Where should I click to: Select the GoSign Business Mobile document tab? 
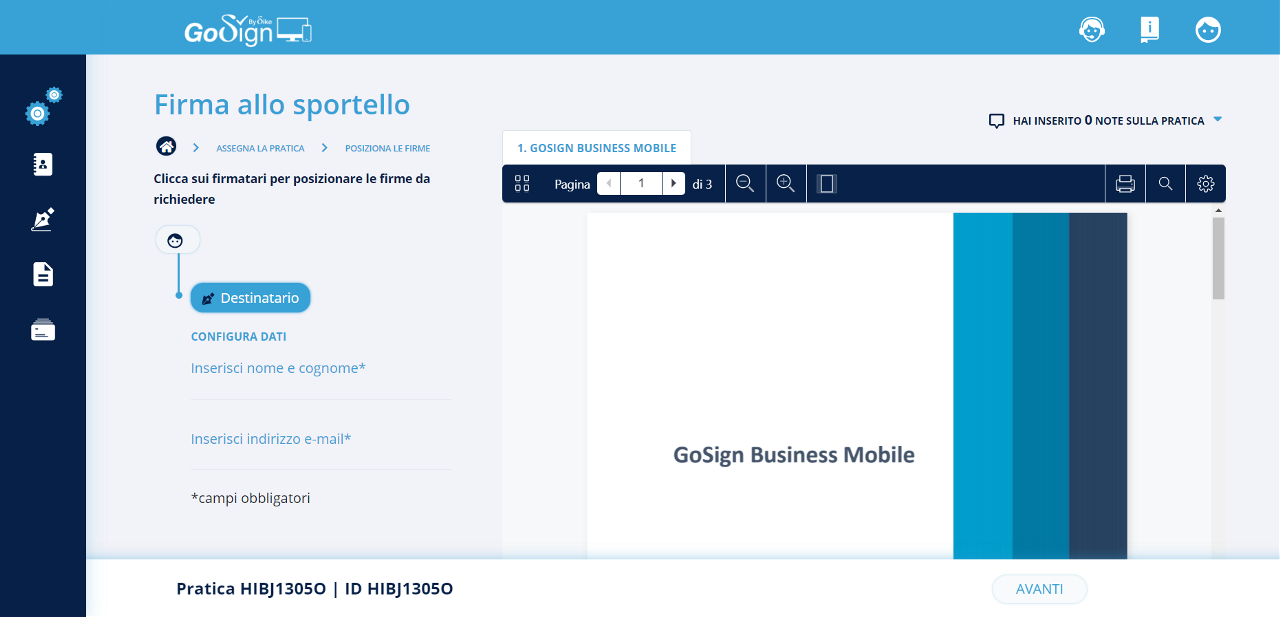596,148
